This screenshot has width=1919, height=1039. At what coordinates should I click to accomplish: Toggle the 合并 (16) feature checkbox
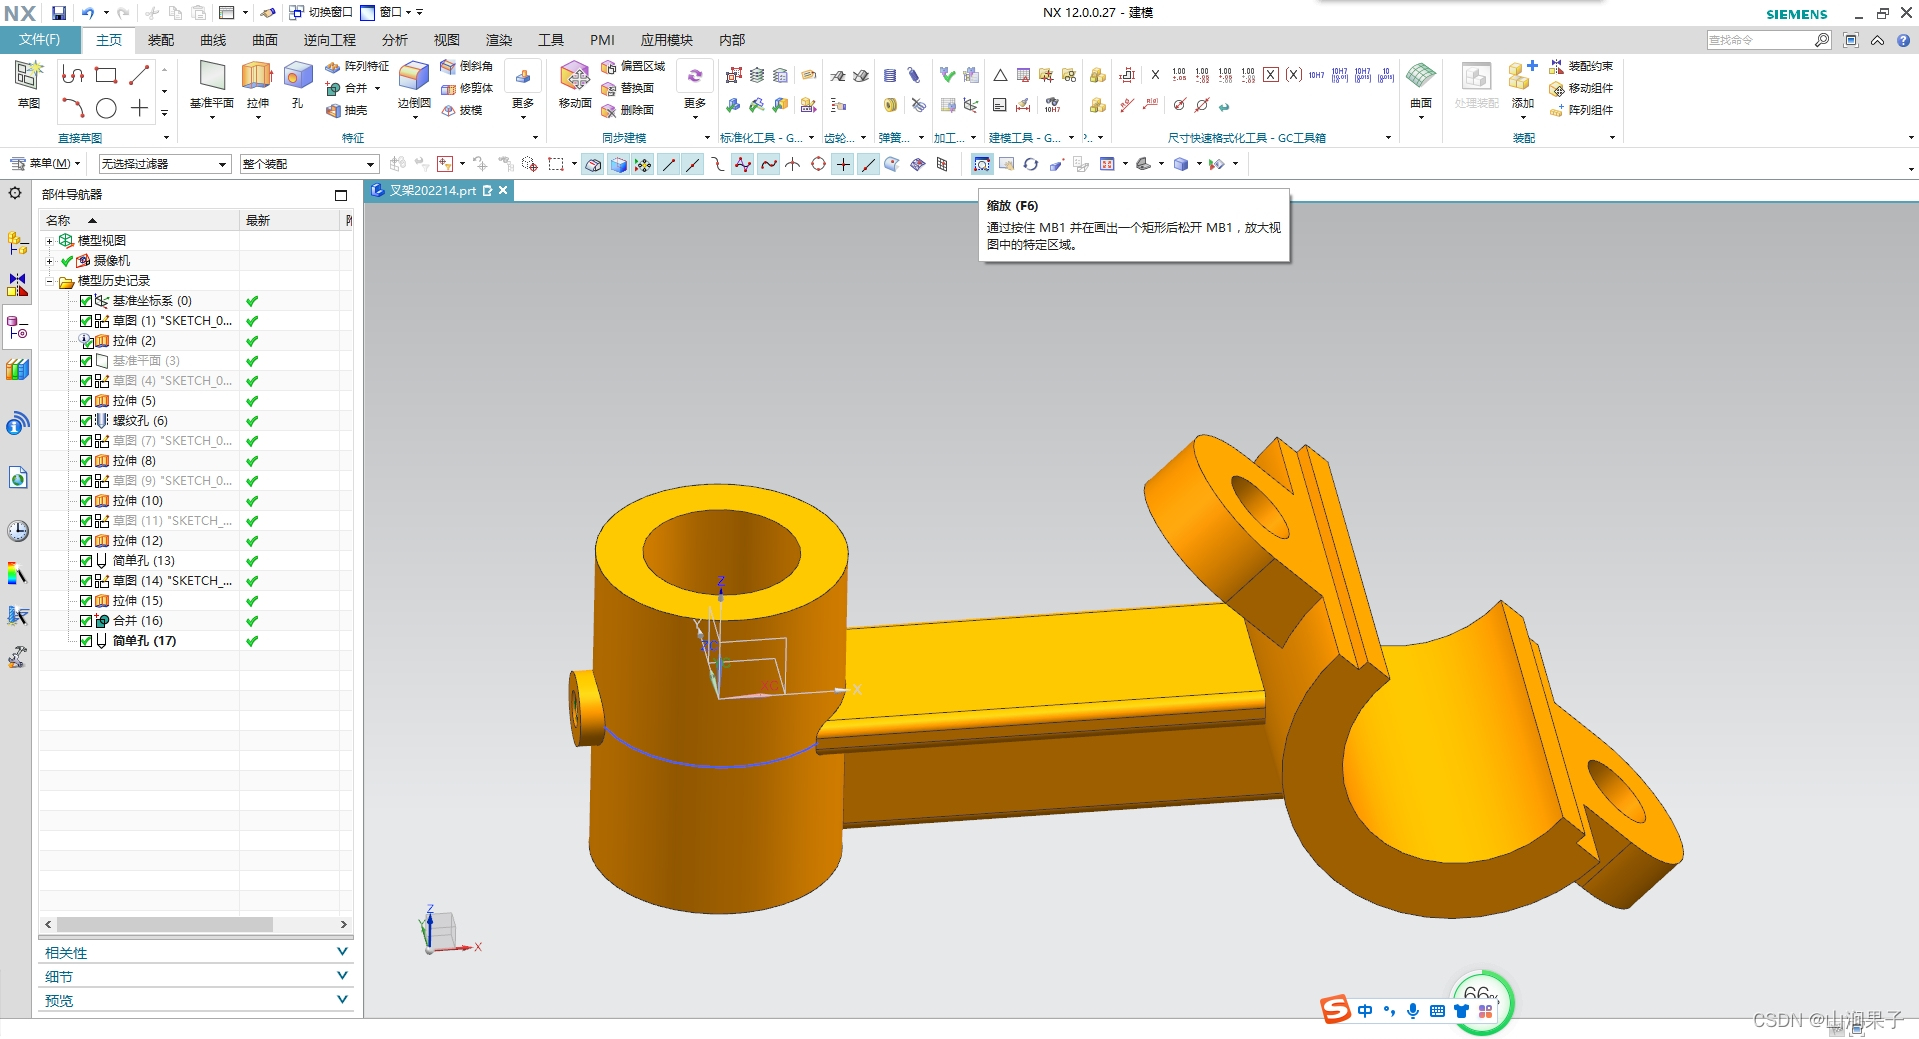click(x=86, y=621)
